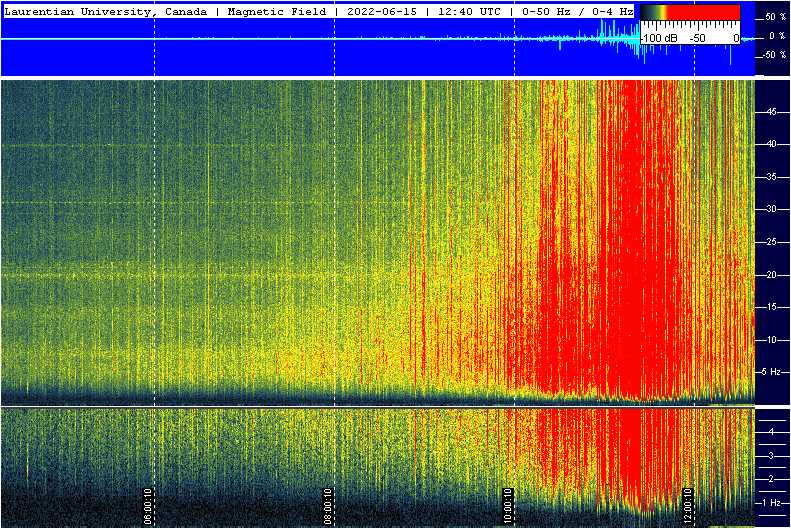Click the 0 % amplitude axis label
The height and width of the screenshot is (529, 791).
pyautogui.click(x=777, y=37)
